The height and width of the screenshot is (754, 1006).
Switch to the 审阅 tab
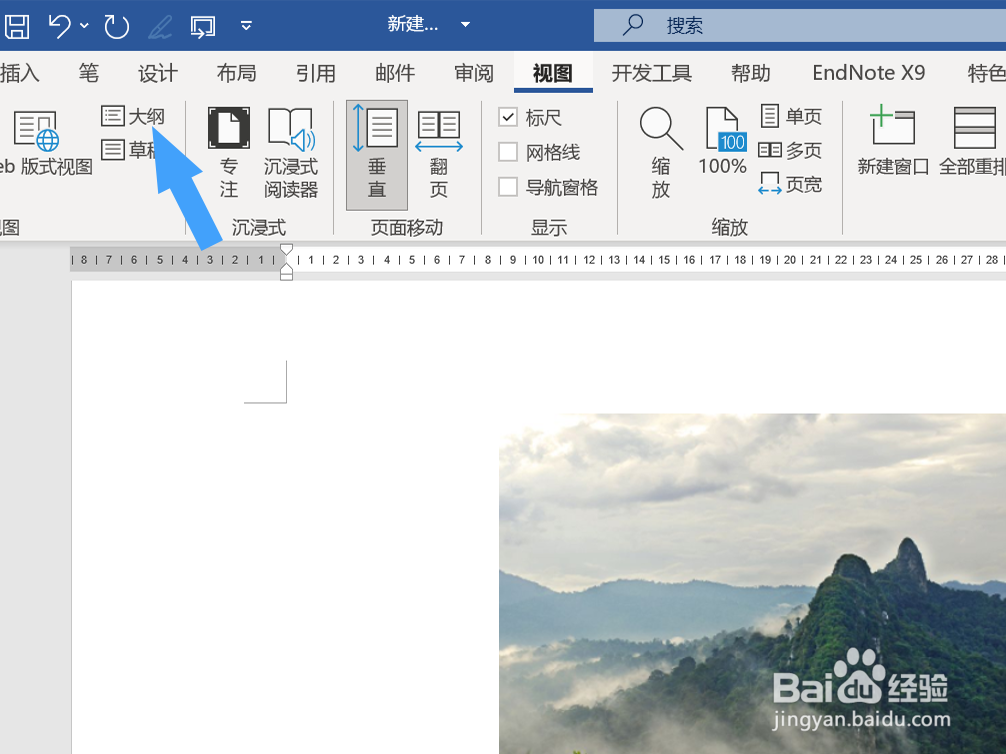473,73
